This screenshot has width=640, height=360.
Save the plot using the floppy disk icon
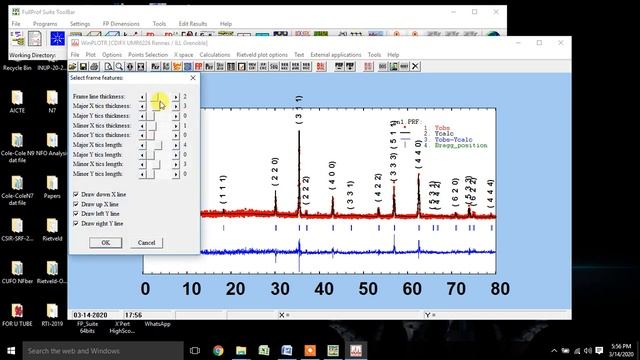point(83,67)
